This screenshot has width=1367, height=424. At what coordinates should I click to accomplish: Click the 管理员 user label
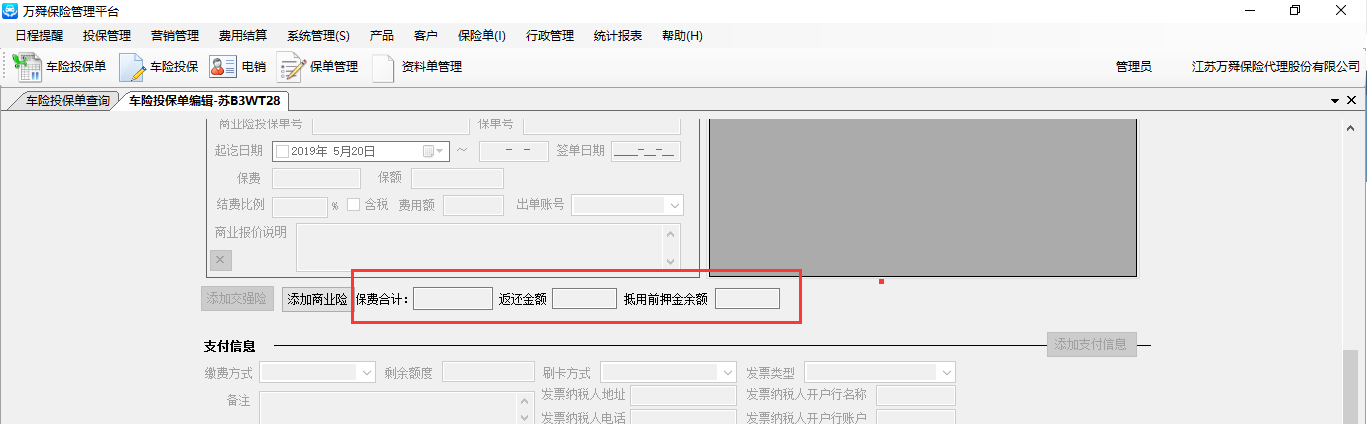click(1133, 67)
